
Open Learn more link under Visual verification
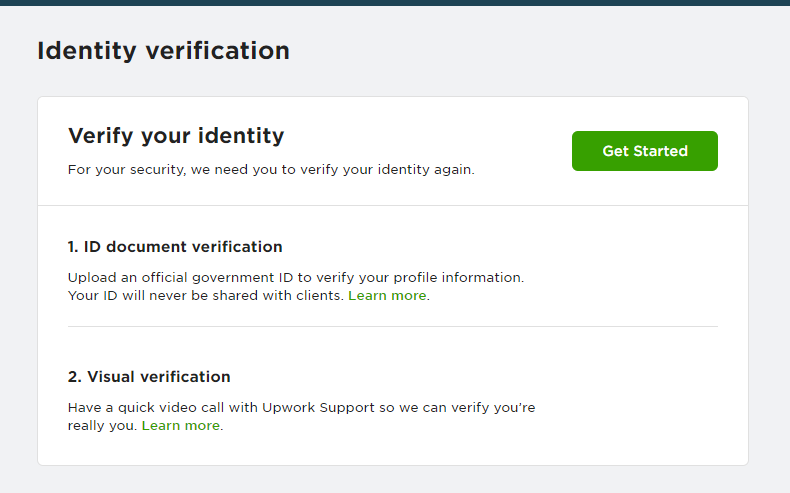[x=181, y=426]
